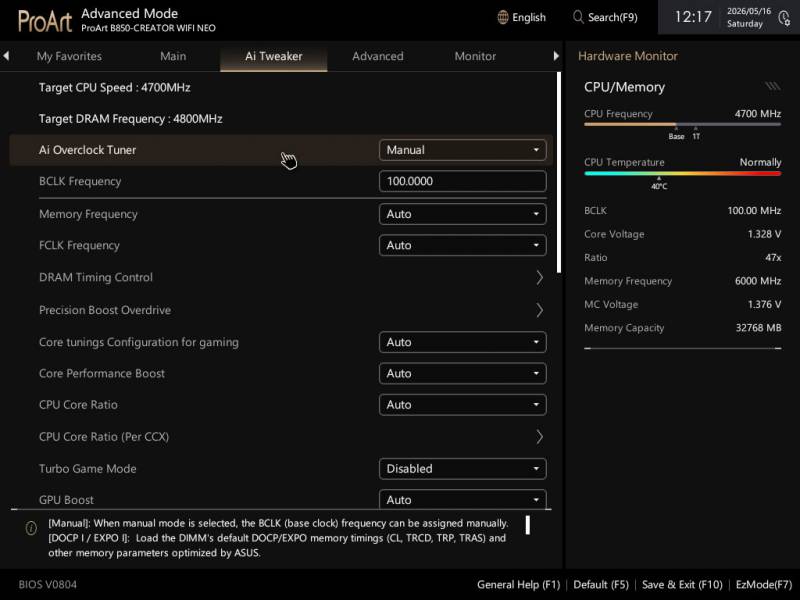Open the My Favorites tab
Viewport: 800px width, 600px height.
point(69,56)
